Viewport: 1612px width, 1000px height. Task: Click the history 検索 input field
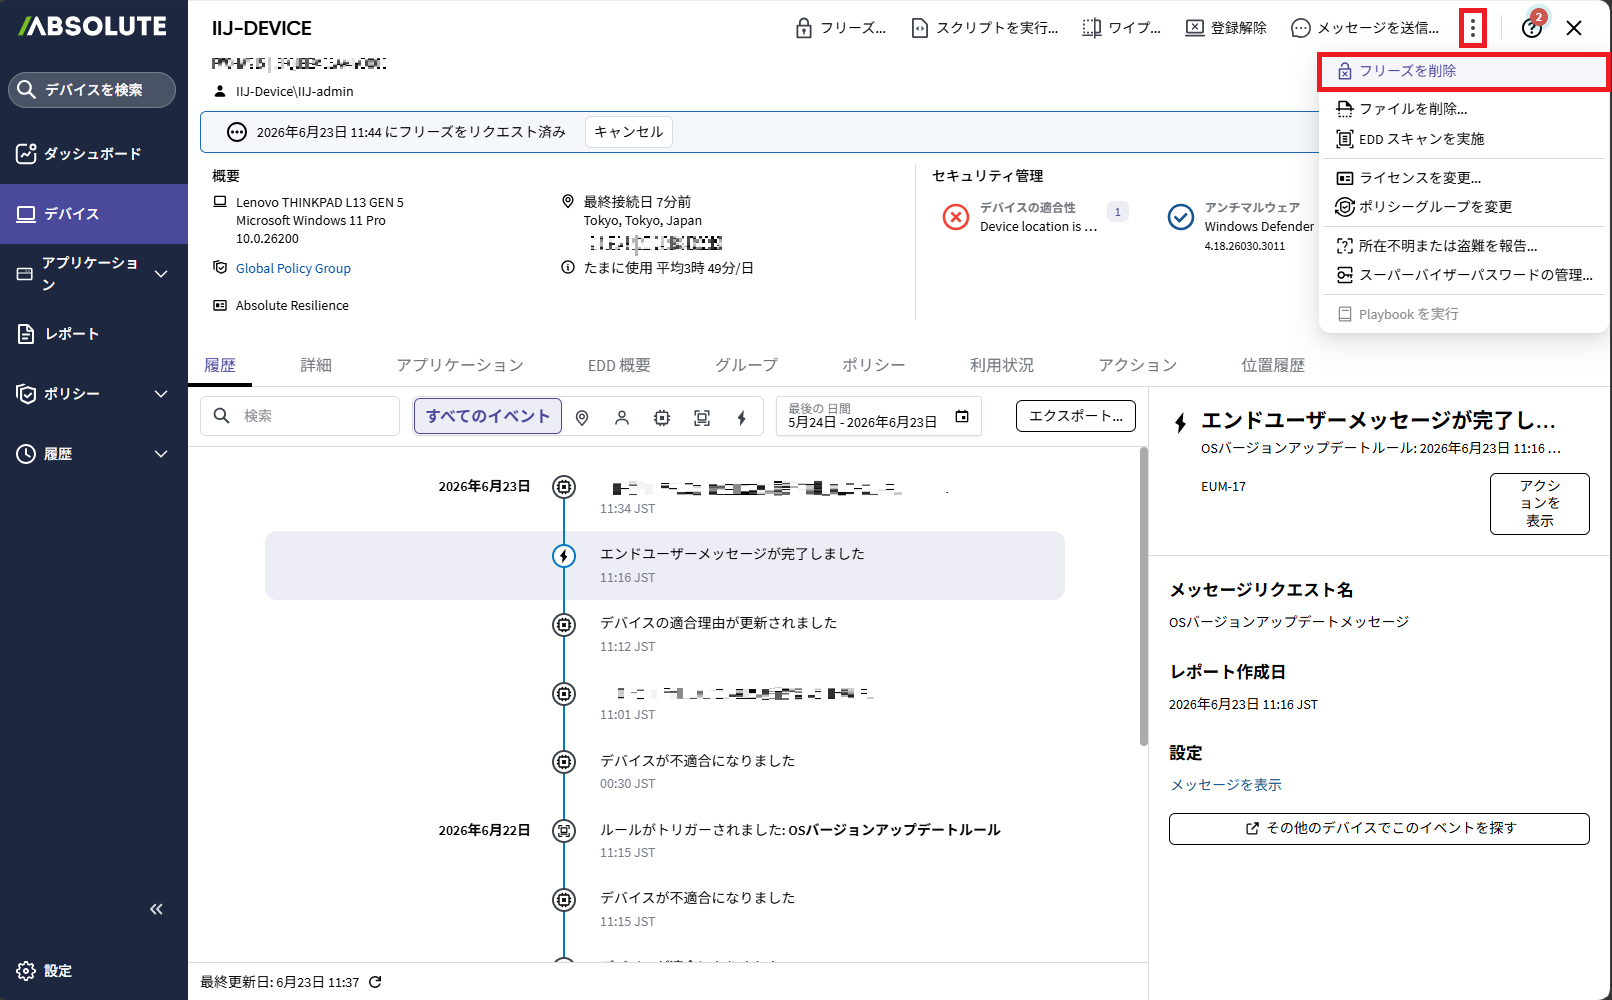300,416
